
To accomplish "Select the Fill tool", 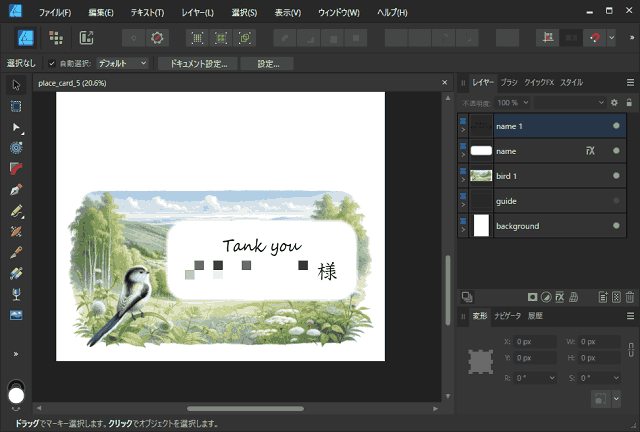I will pos(16,273).
